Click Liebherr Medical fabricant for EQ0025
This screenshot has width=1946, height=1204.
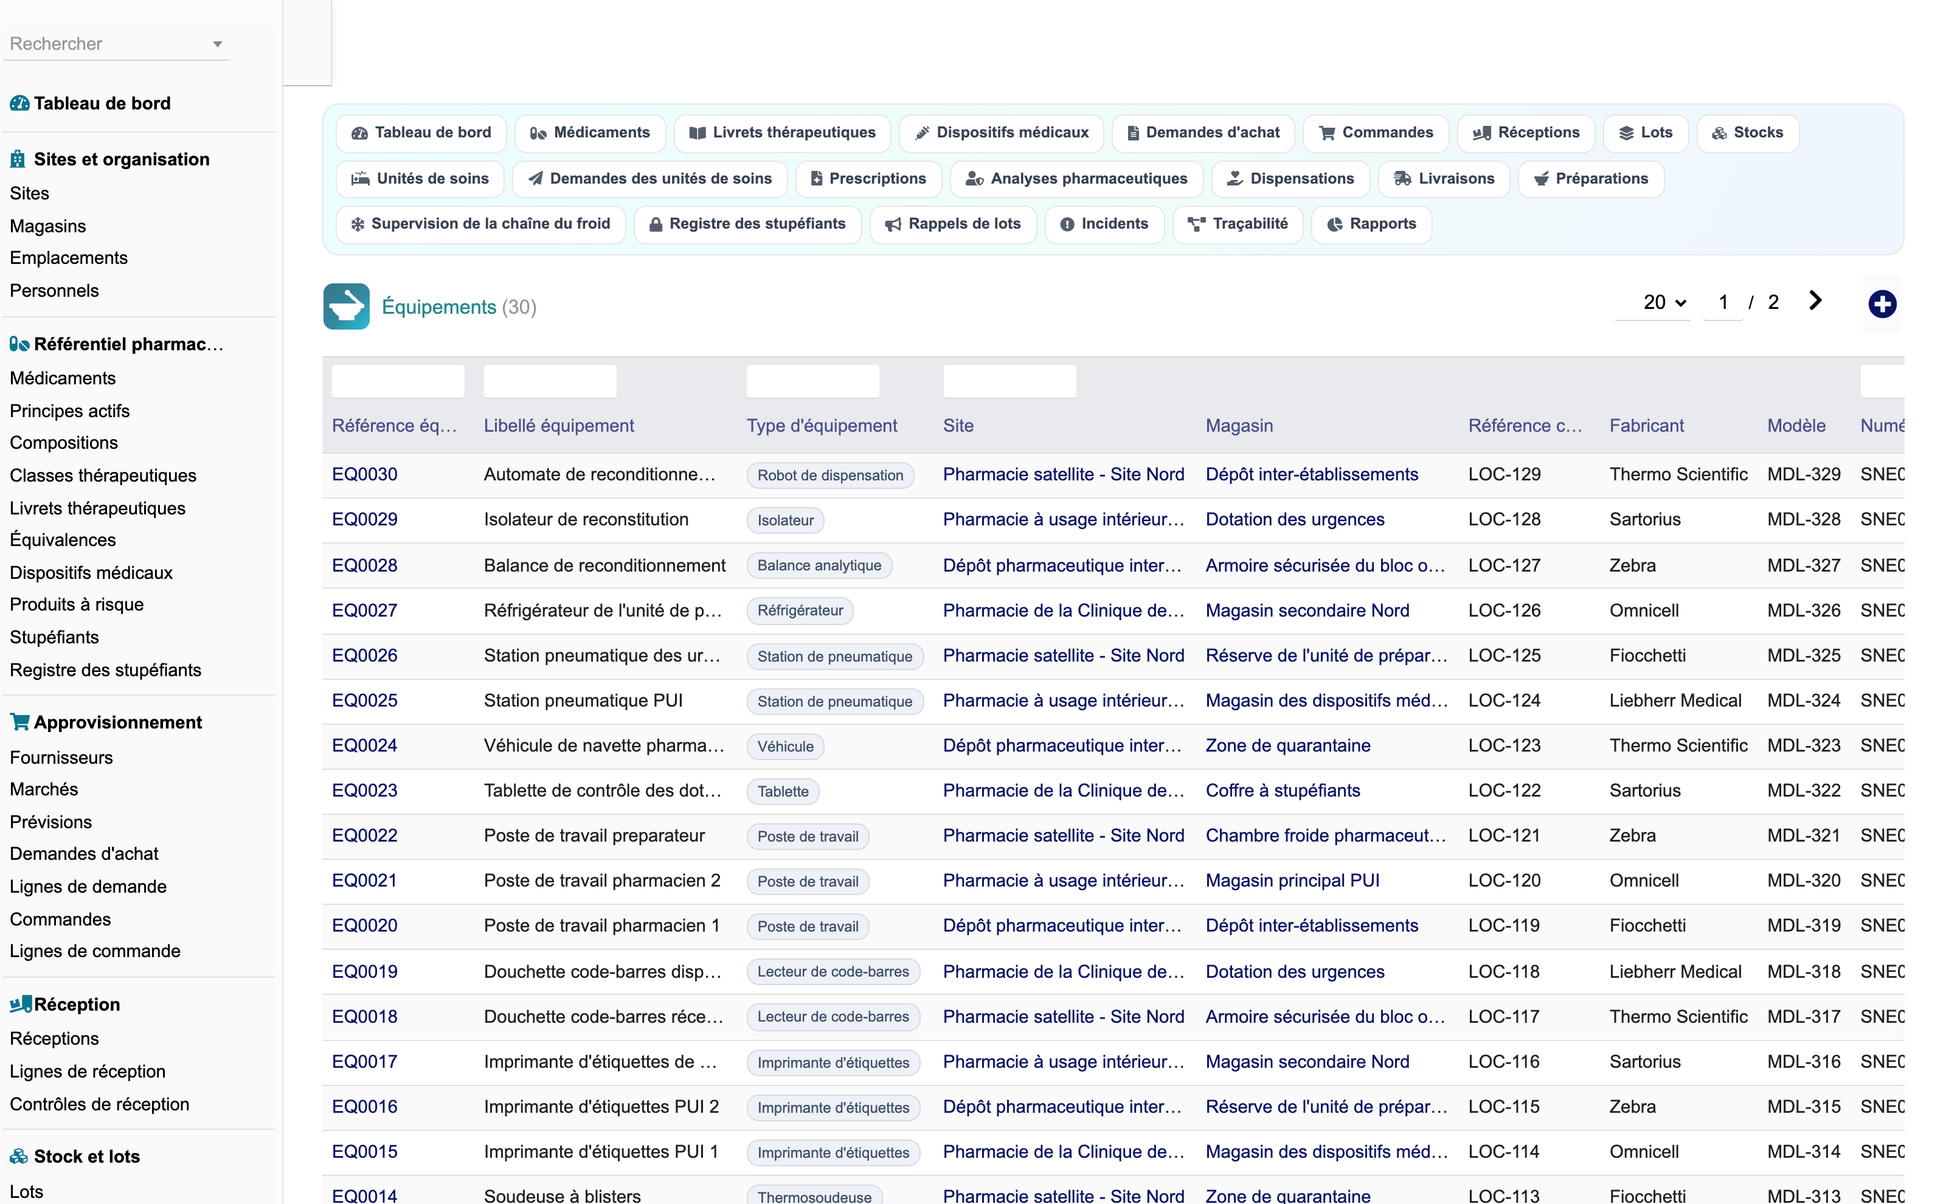[x=1675, y=701]
